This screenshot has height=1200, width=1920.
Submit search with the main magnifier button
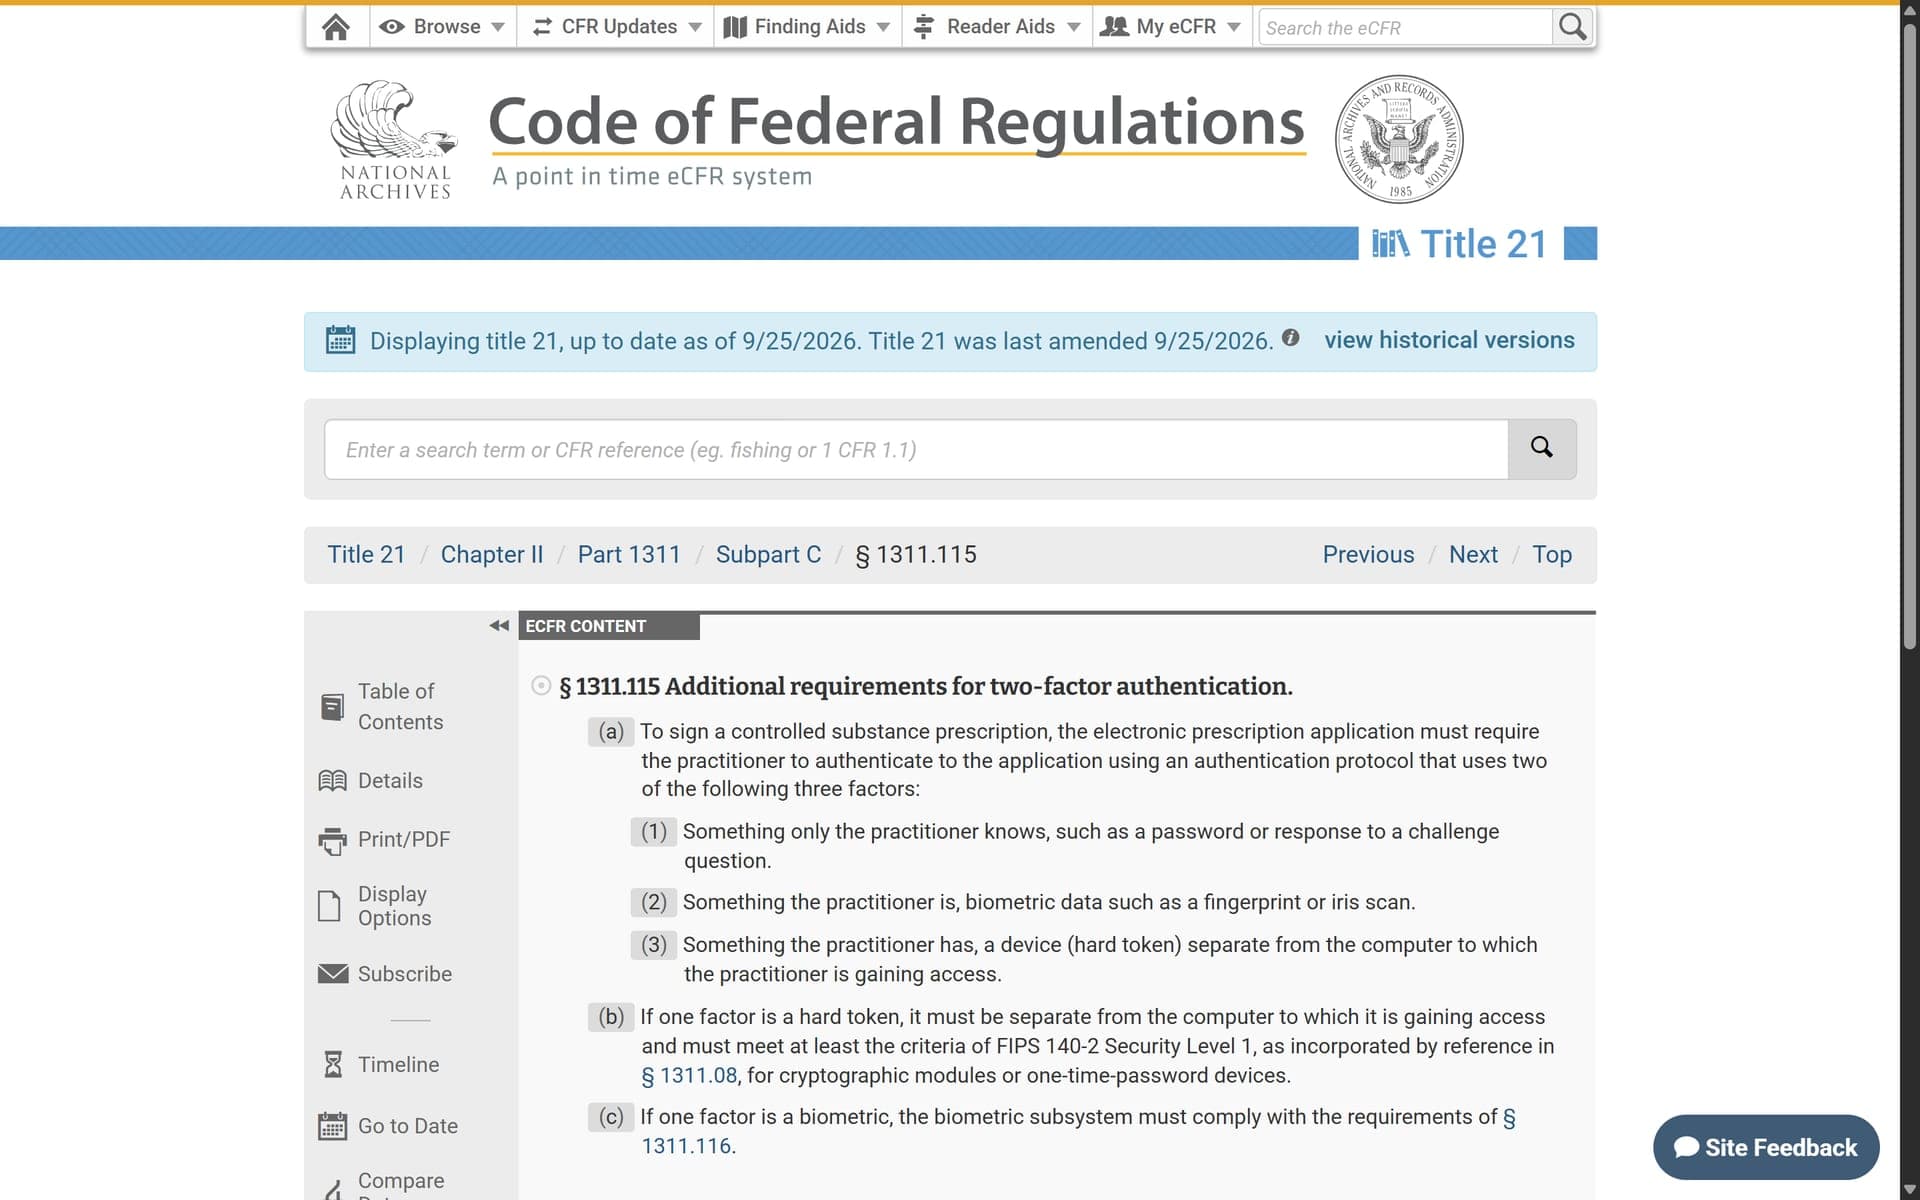click(x=1541, y=448)
